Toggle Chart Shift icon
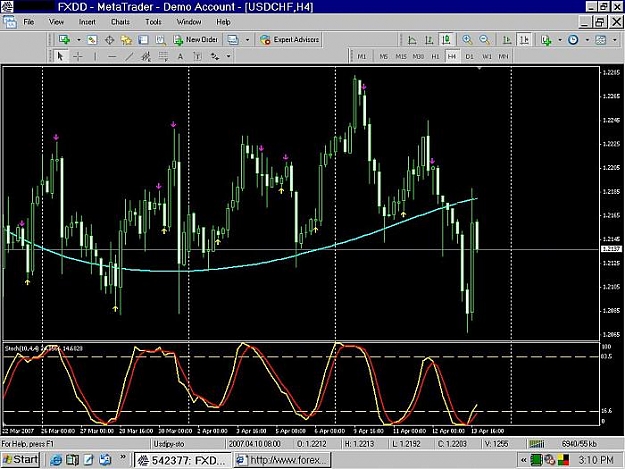625x469 pixels. pyautogui.click(x=524, y=39)
